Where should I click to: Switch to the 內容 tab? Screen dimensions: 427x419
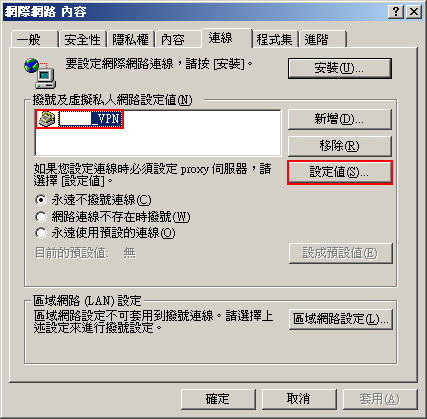click(178, 39)
